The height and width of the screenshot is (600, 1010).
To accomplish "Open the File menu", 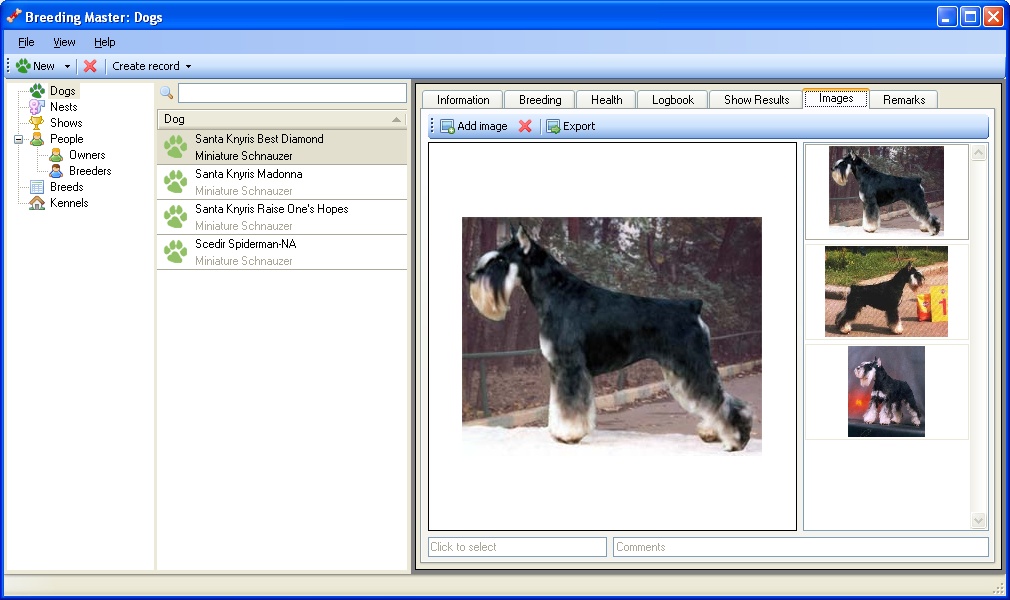I will [x=26, y=42].
